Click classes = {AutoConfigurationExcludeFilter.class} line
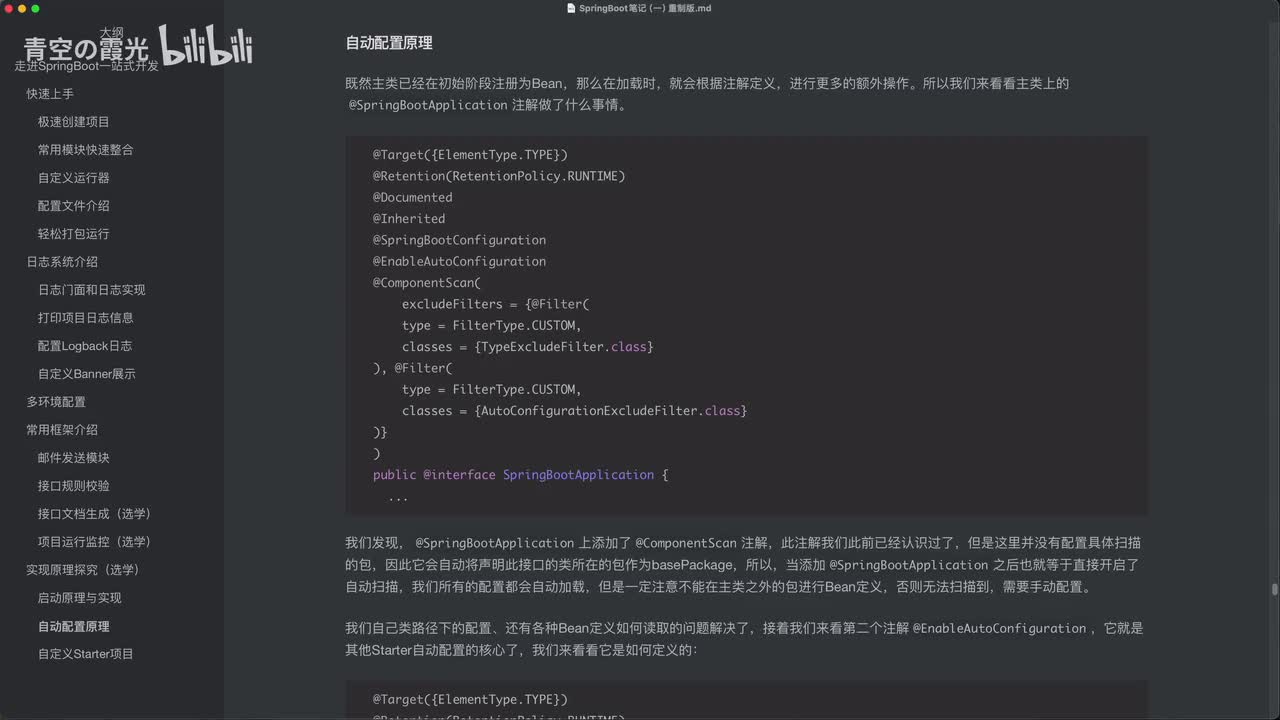Viewport: 1280px width, 720px height. pos(575,411)
